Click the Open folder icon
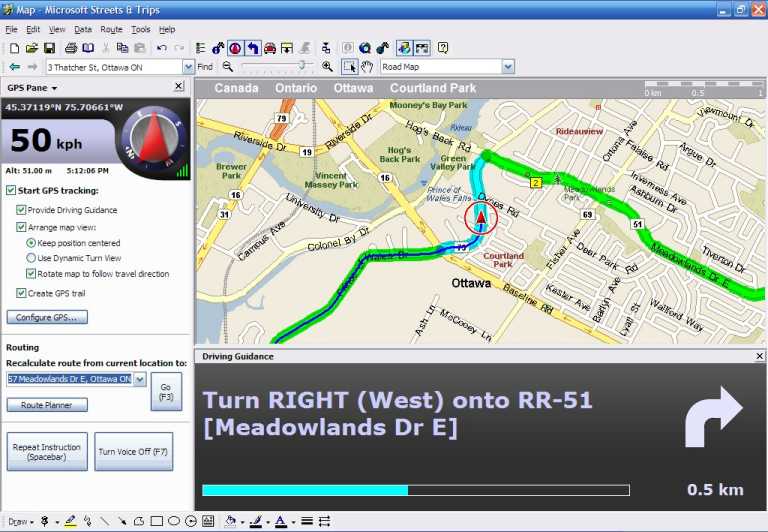 (32, 48)
